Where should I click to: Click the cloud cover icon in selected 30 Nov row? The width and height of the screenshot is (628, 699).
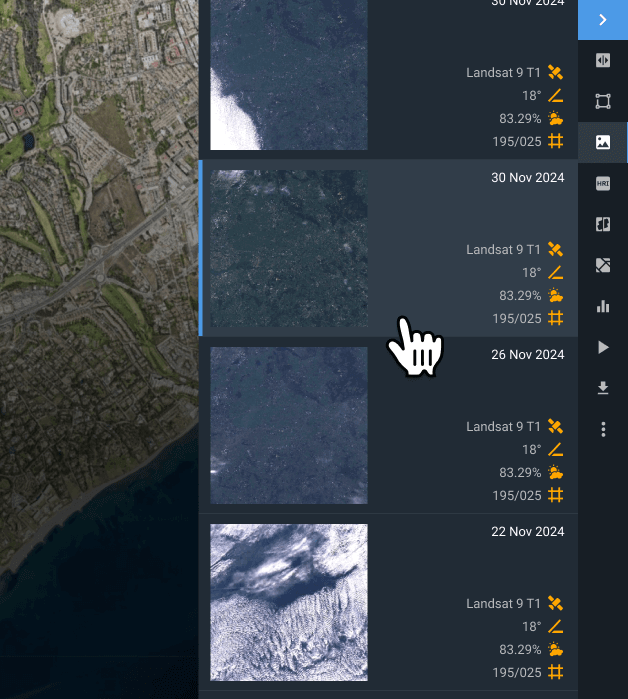[555, 295]
